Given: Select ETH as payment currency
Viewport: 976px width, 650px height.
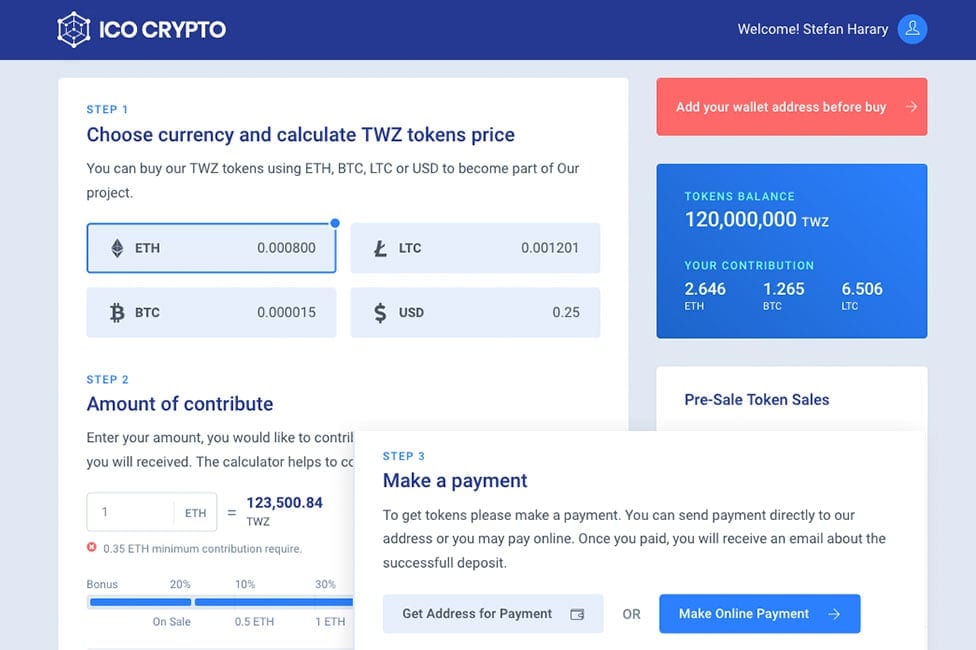Looking at the screenshot, I should click(211, 248).
